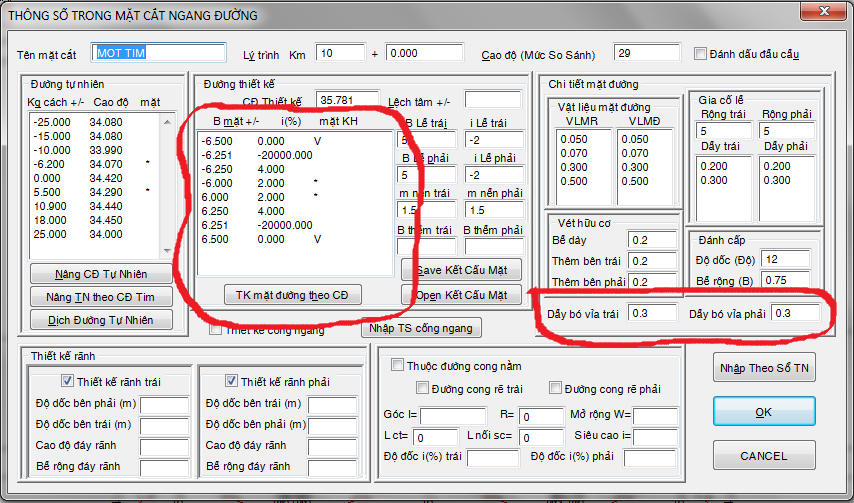Viewport: 854px width, 503px height.
Task: Check Đường cong rẽ phải option
Action: pyautogui.click(x=555, y=388)
